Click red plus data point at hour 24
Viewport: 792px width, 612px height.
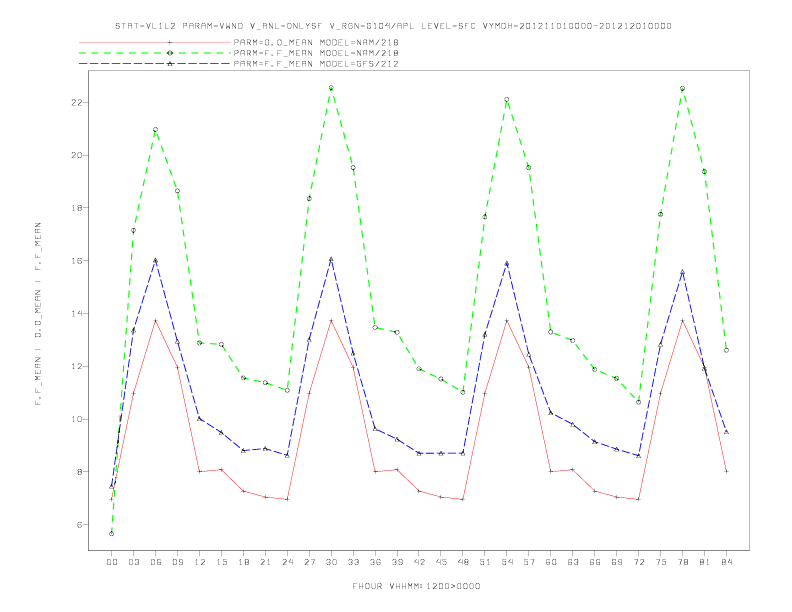pos(287,499)
